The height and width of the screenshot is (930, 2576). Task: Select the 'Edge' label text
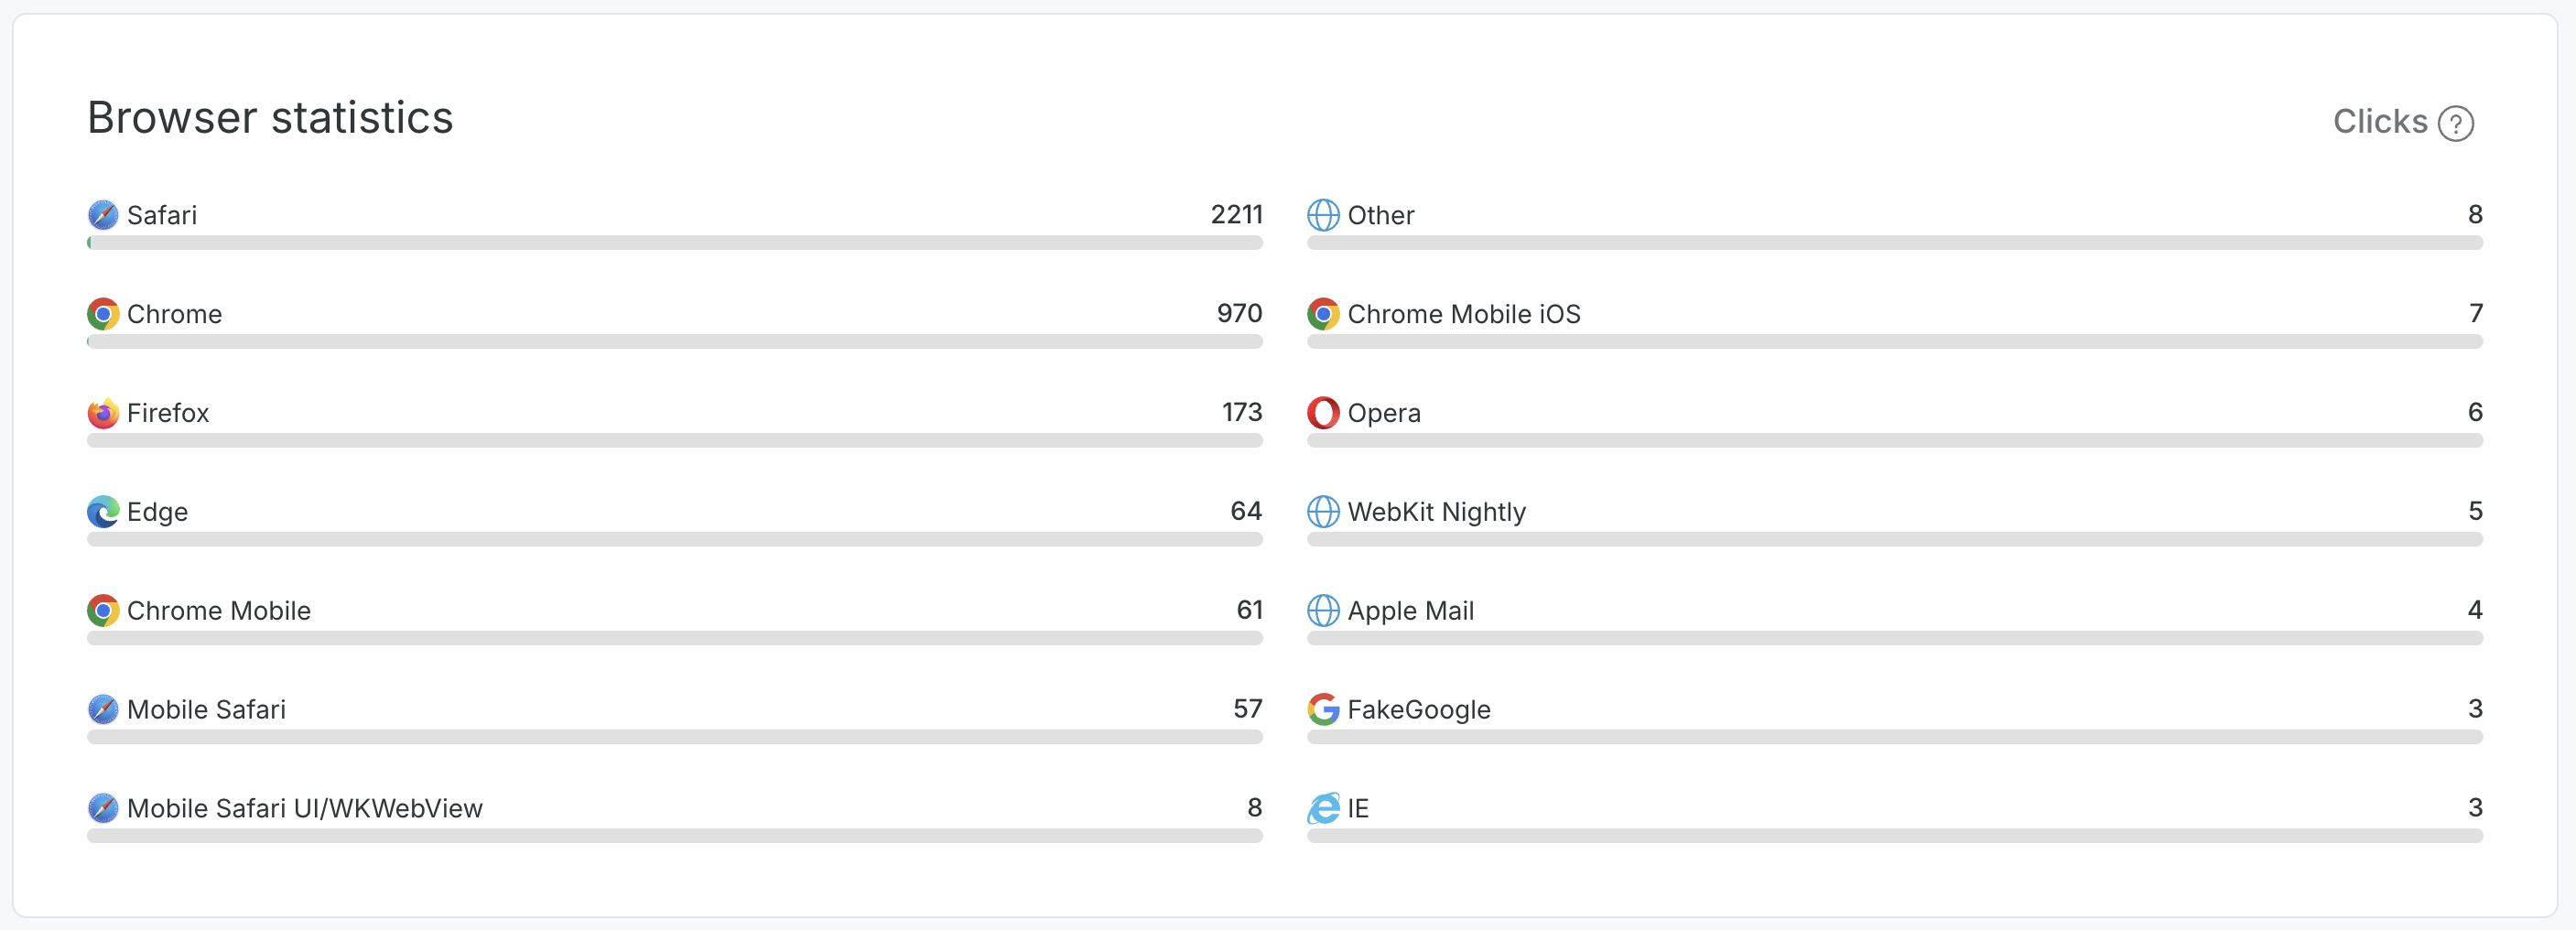[158, 512]
